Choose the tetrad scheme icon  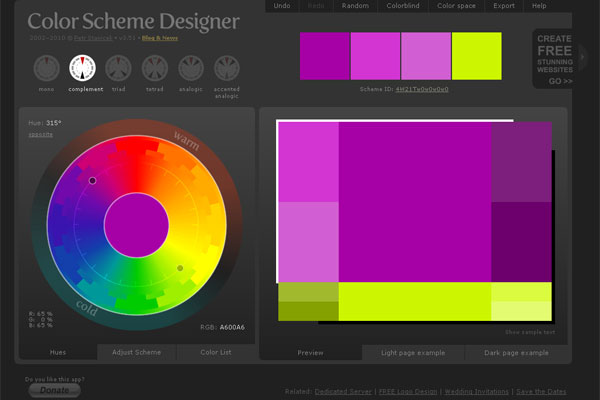[155, 68]
